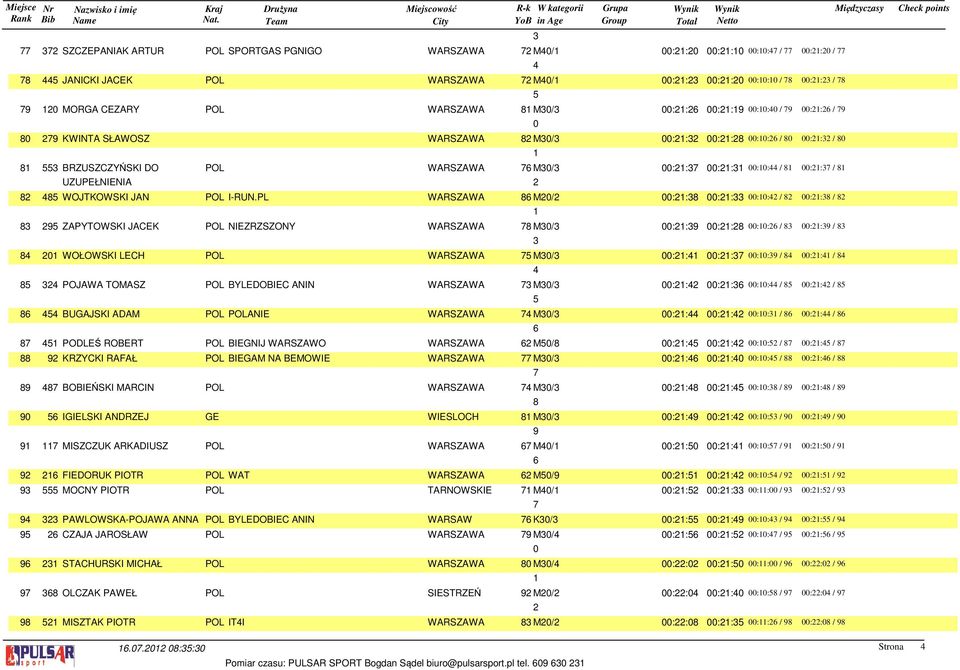
Task: Click the name BOBIEŃSKI MARCIN
Action: click(x=108, y=388)
